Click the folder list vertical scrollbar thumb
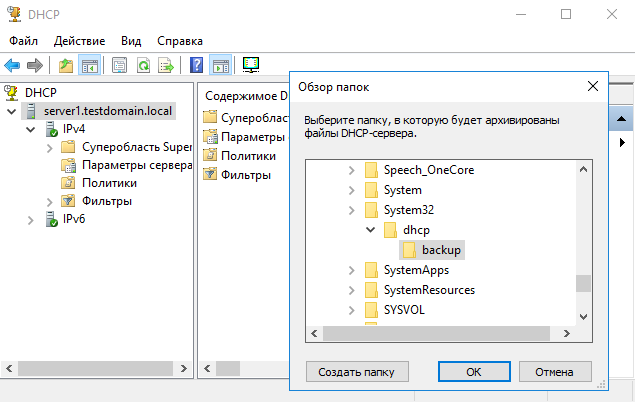The image size is (635, 402). pyautogui.click(x=582, y=283)
